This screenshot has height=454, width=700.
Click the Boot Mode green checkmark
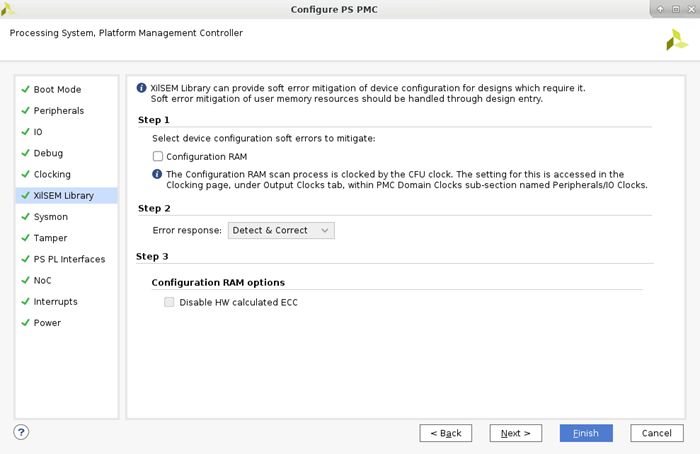pyautogui.click(x=25, y=89)
